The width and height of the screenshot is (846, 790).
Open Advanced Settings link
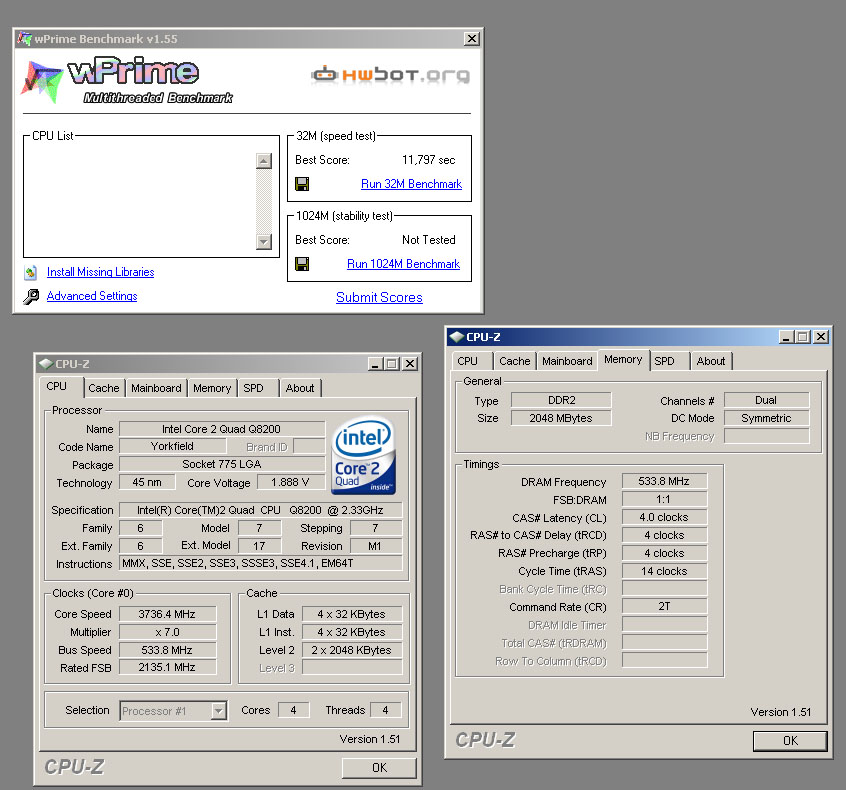(92, 296)
